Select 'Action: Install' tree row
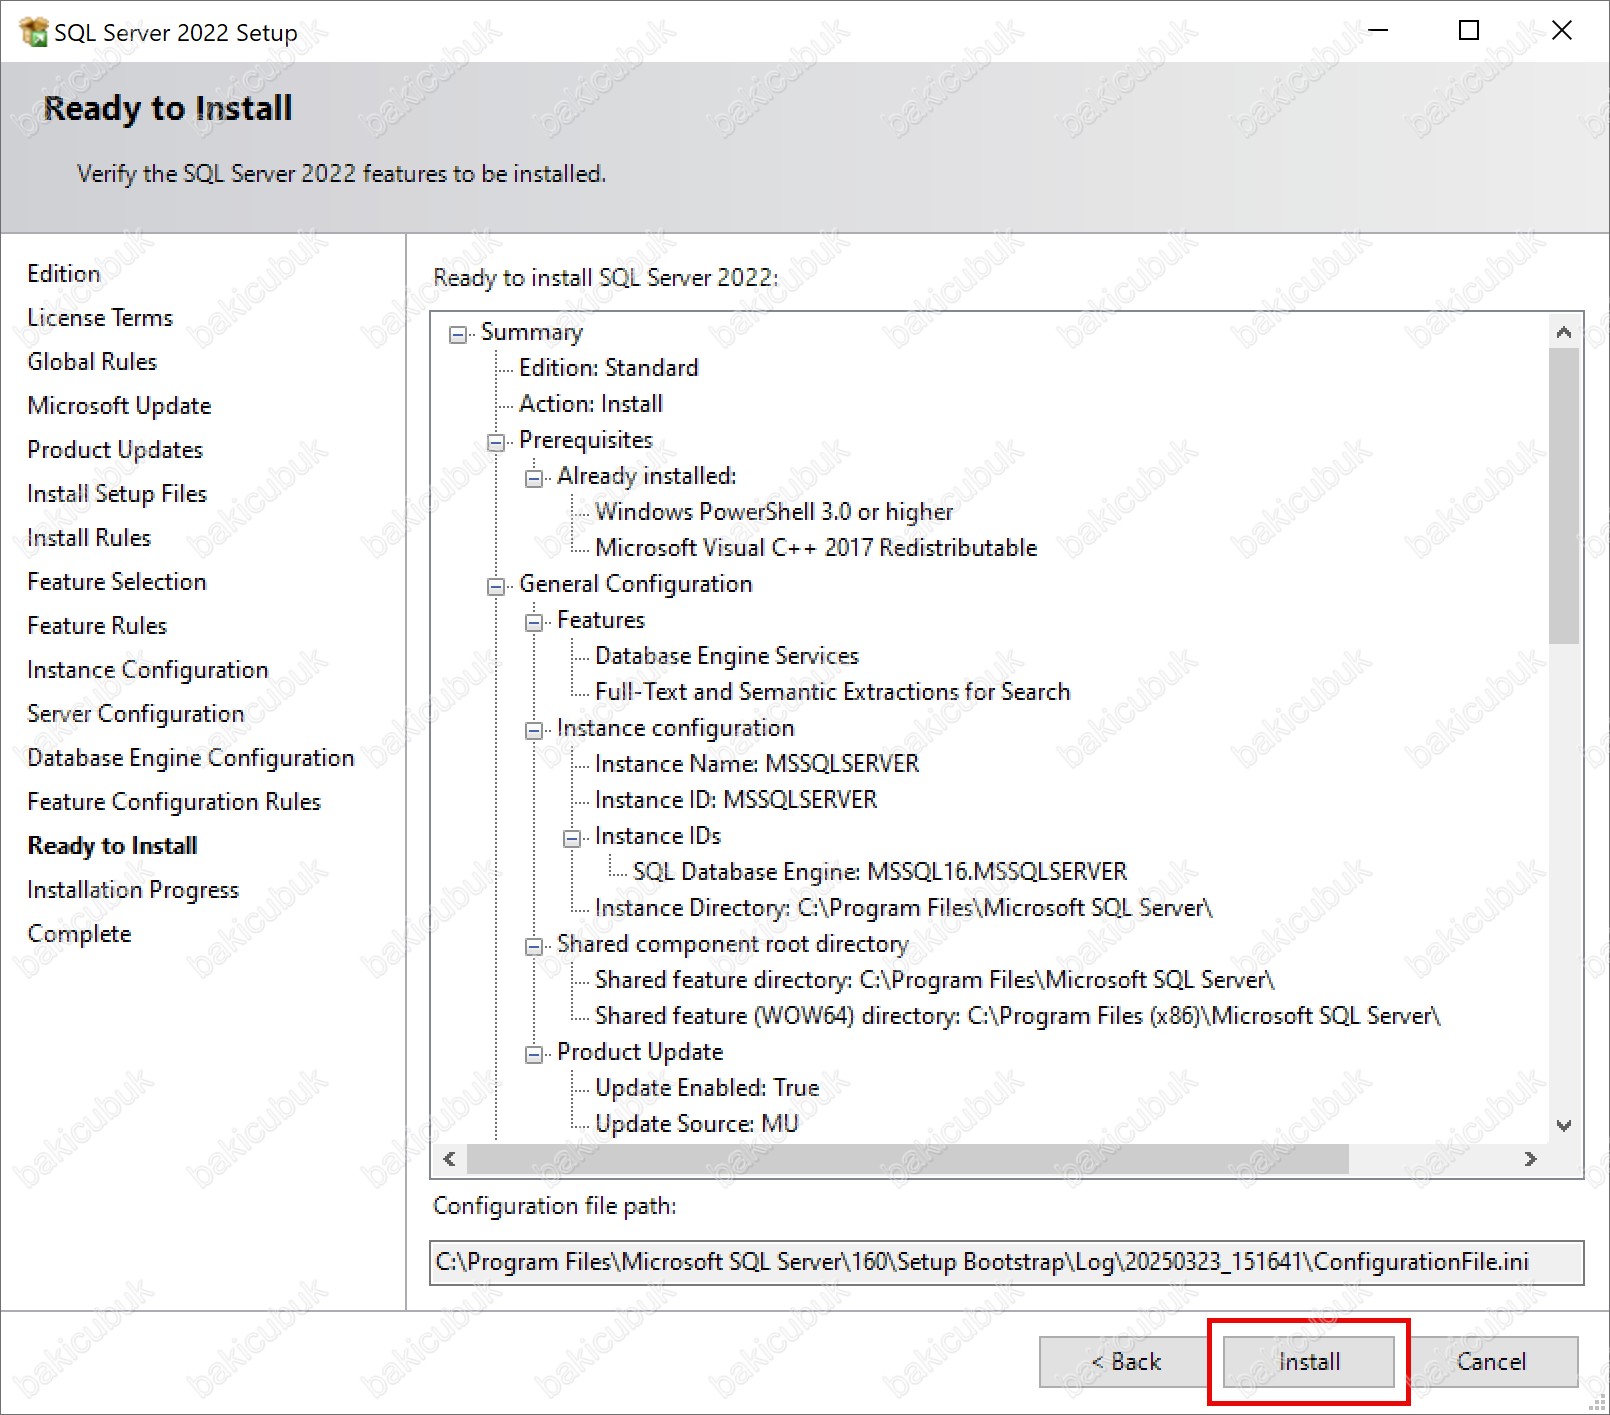Image resolution: width=1610 pixels, height=1415 pixels. tap(591, 404)
